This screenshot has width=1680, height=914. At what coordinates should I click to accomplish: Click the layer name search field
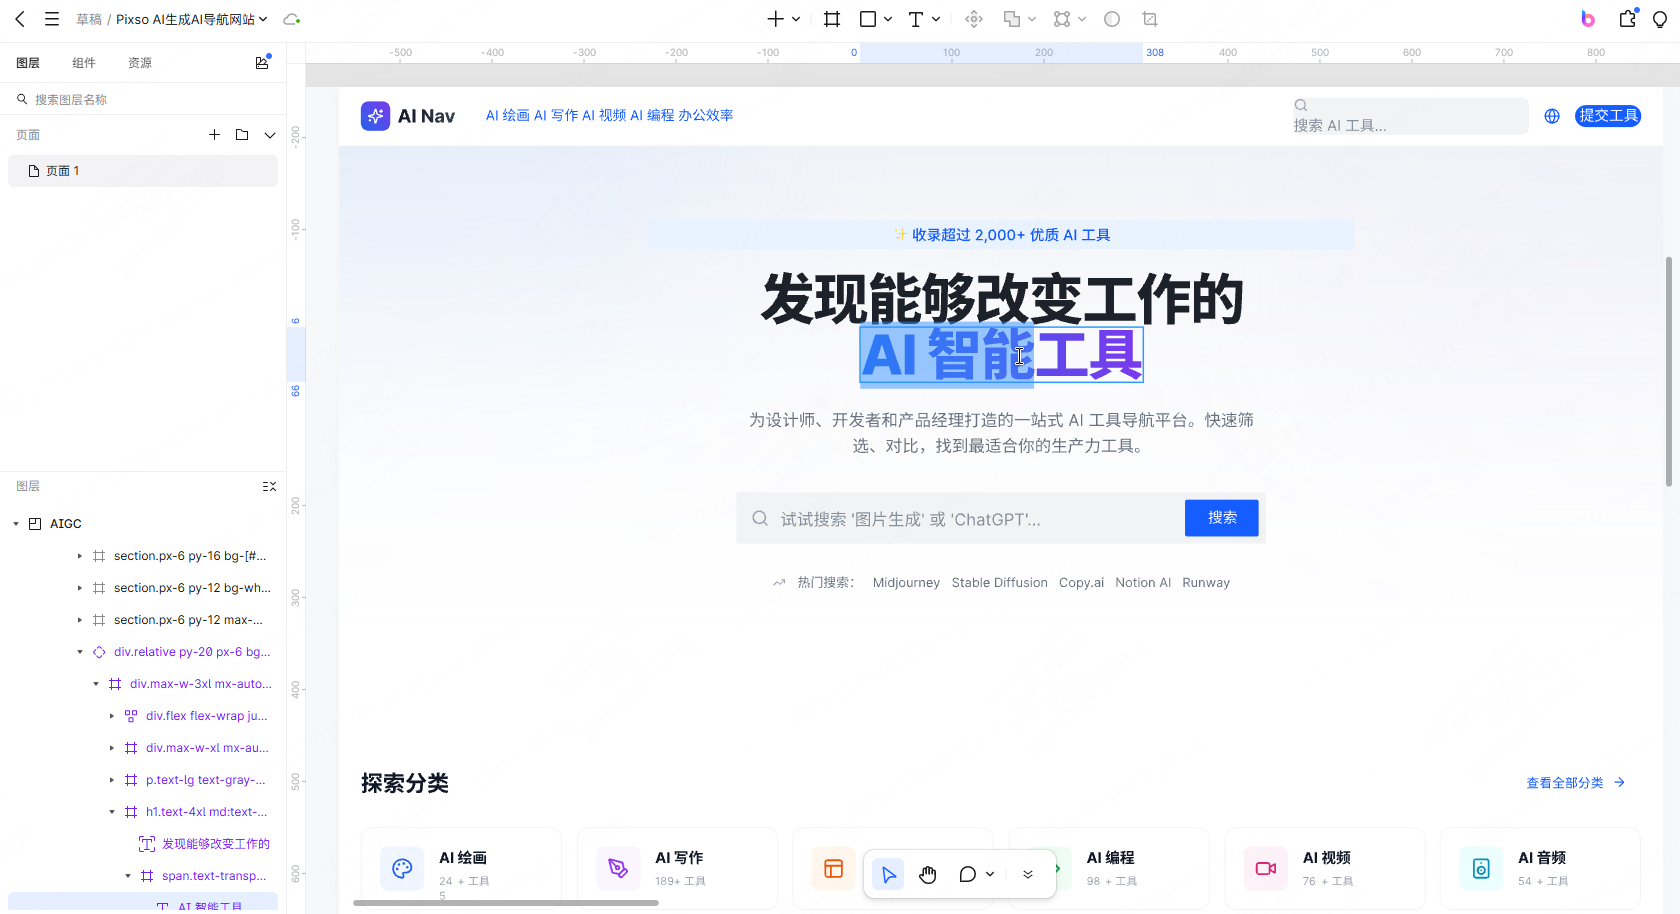(143, 99)
